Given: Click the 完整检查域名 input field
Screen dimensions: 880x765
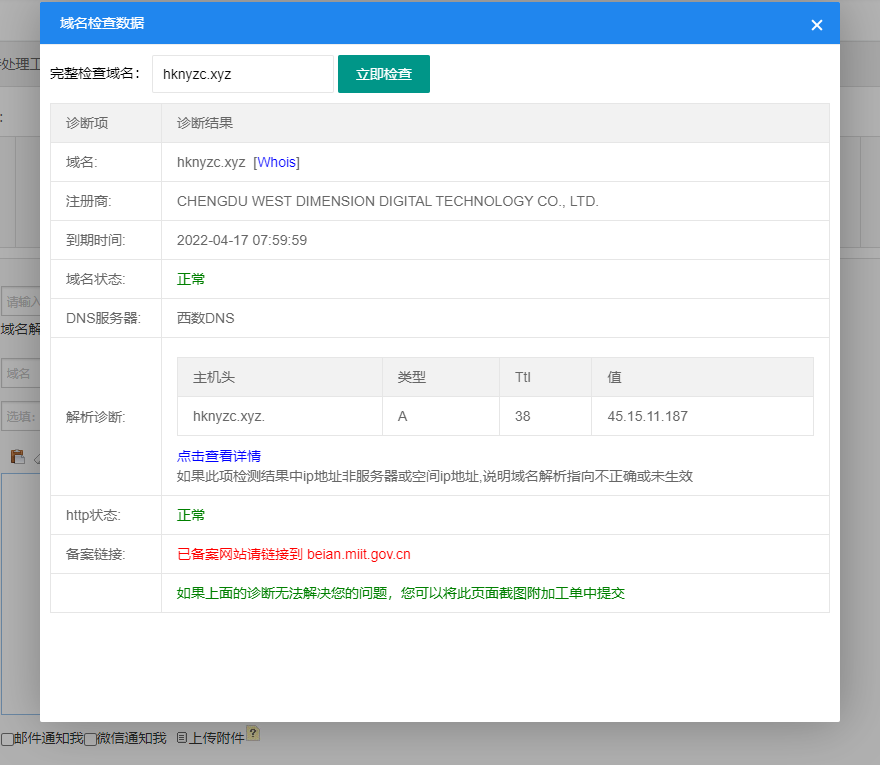Looking at the screenshot, I should [242, 74].
